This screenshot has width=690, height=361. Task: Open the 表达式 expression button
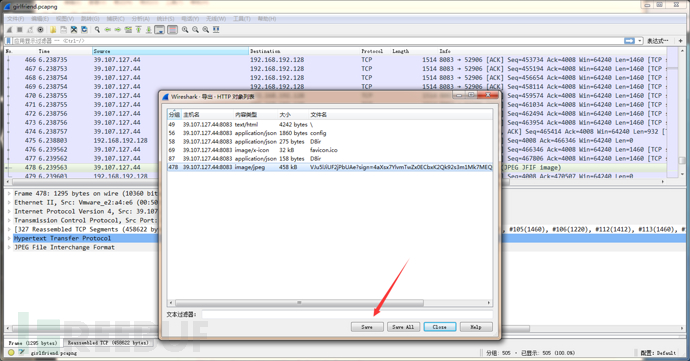tap(657, 41)
